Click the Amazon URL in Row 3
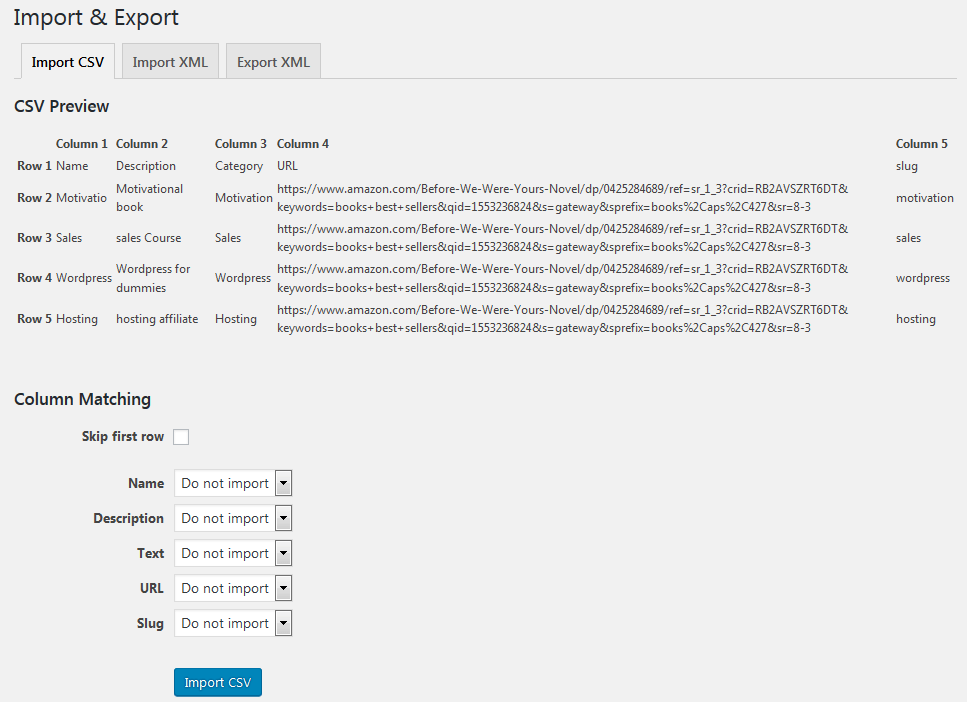 pyautogui.click(x=562, y=237)
